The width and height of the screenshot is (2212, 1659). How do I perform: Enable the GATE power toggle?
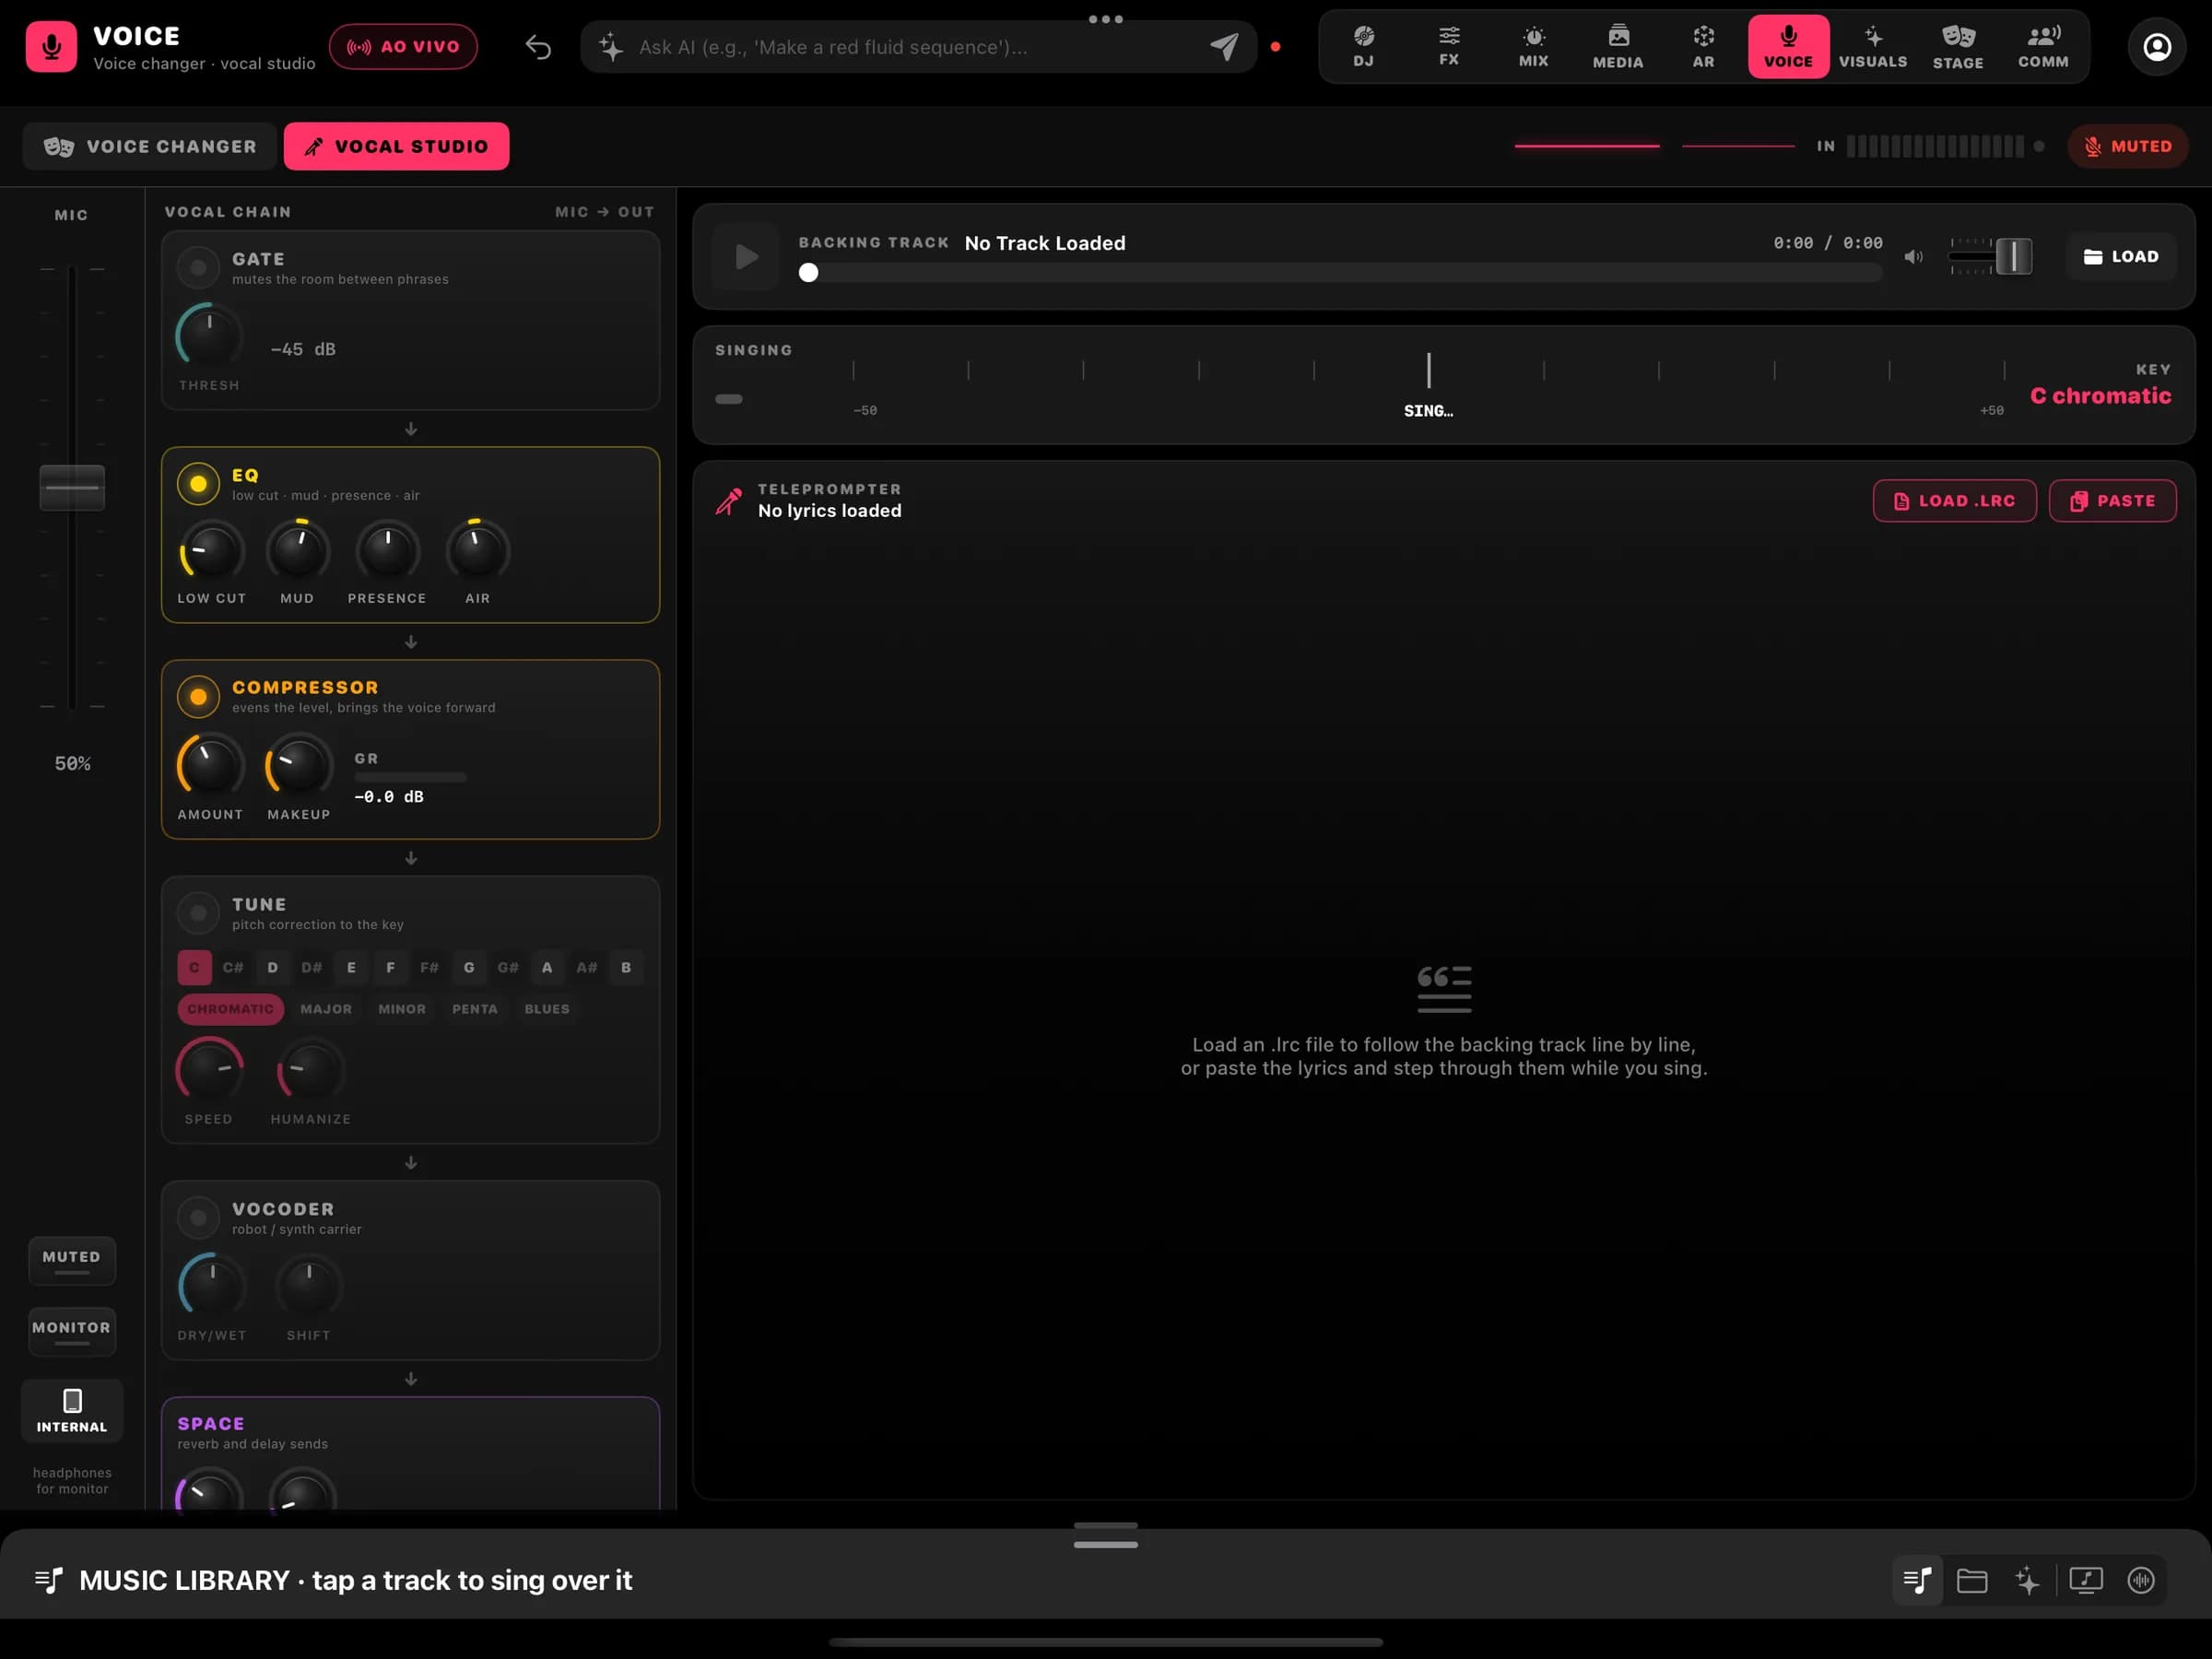198,267
